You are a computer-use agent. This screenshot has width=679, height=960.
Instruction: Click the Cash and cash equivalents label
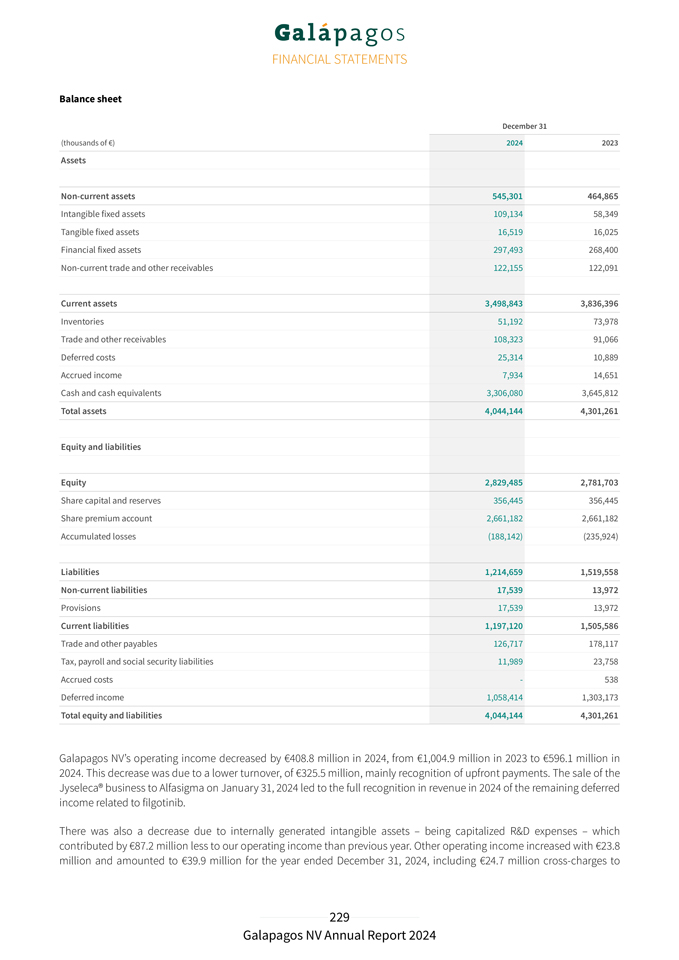point(111,393)
